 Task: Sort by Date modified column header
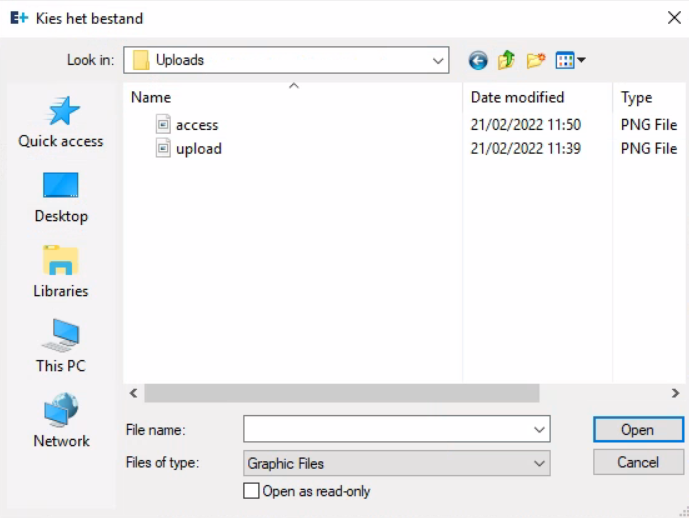[517, 98]
